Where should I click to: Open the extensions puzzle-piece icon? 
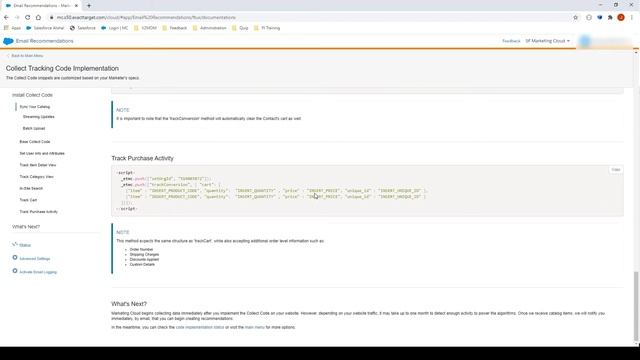[610, 18]
